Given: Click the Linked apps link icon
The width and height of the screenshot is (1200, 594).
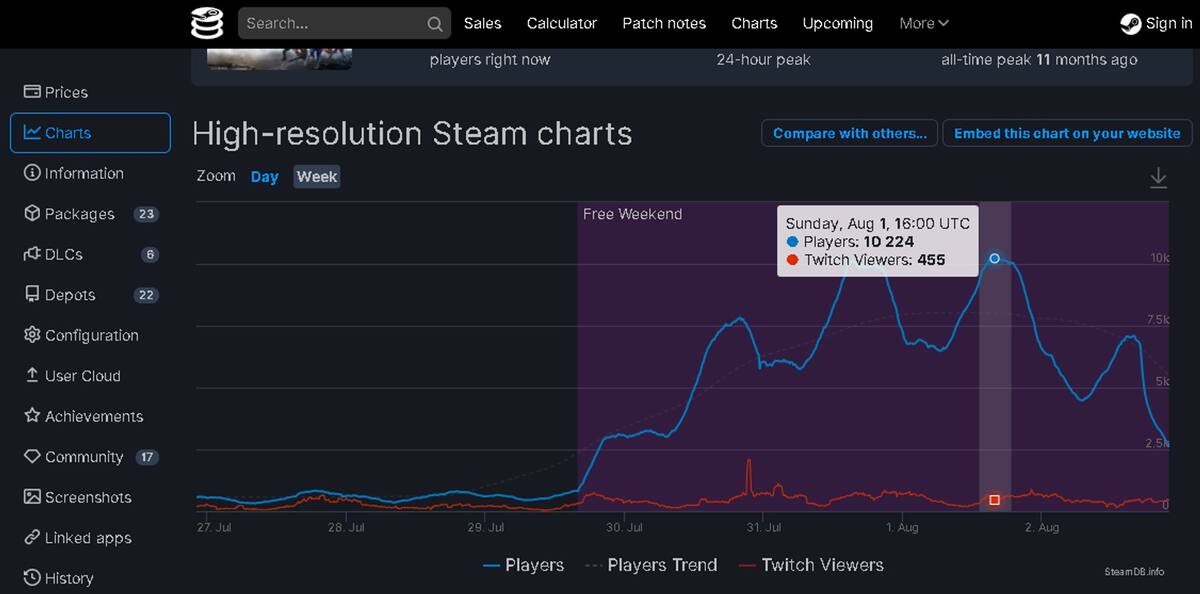Looking at the screenshot, I should (x=32, y=538).
